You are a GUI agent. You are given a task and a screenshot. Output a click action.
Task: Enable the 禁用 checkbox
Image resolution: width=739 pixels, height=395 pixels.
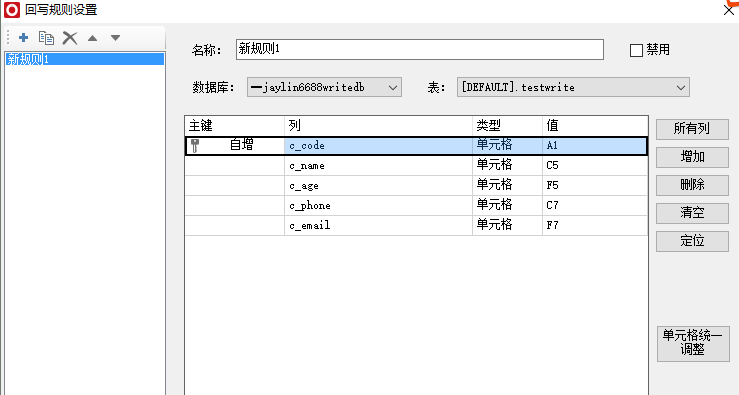pos(636,50)
